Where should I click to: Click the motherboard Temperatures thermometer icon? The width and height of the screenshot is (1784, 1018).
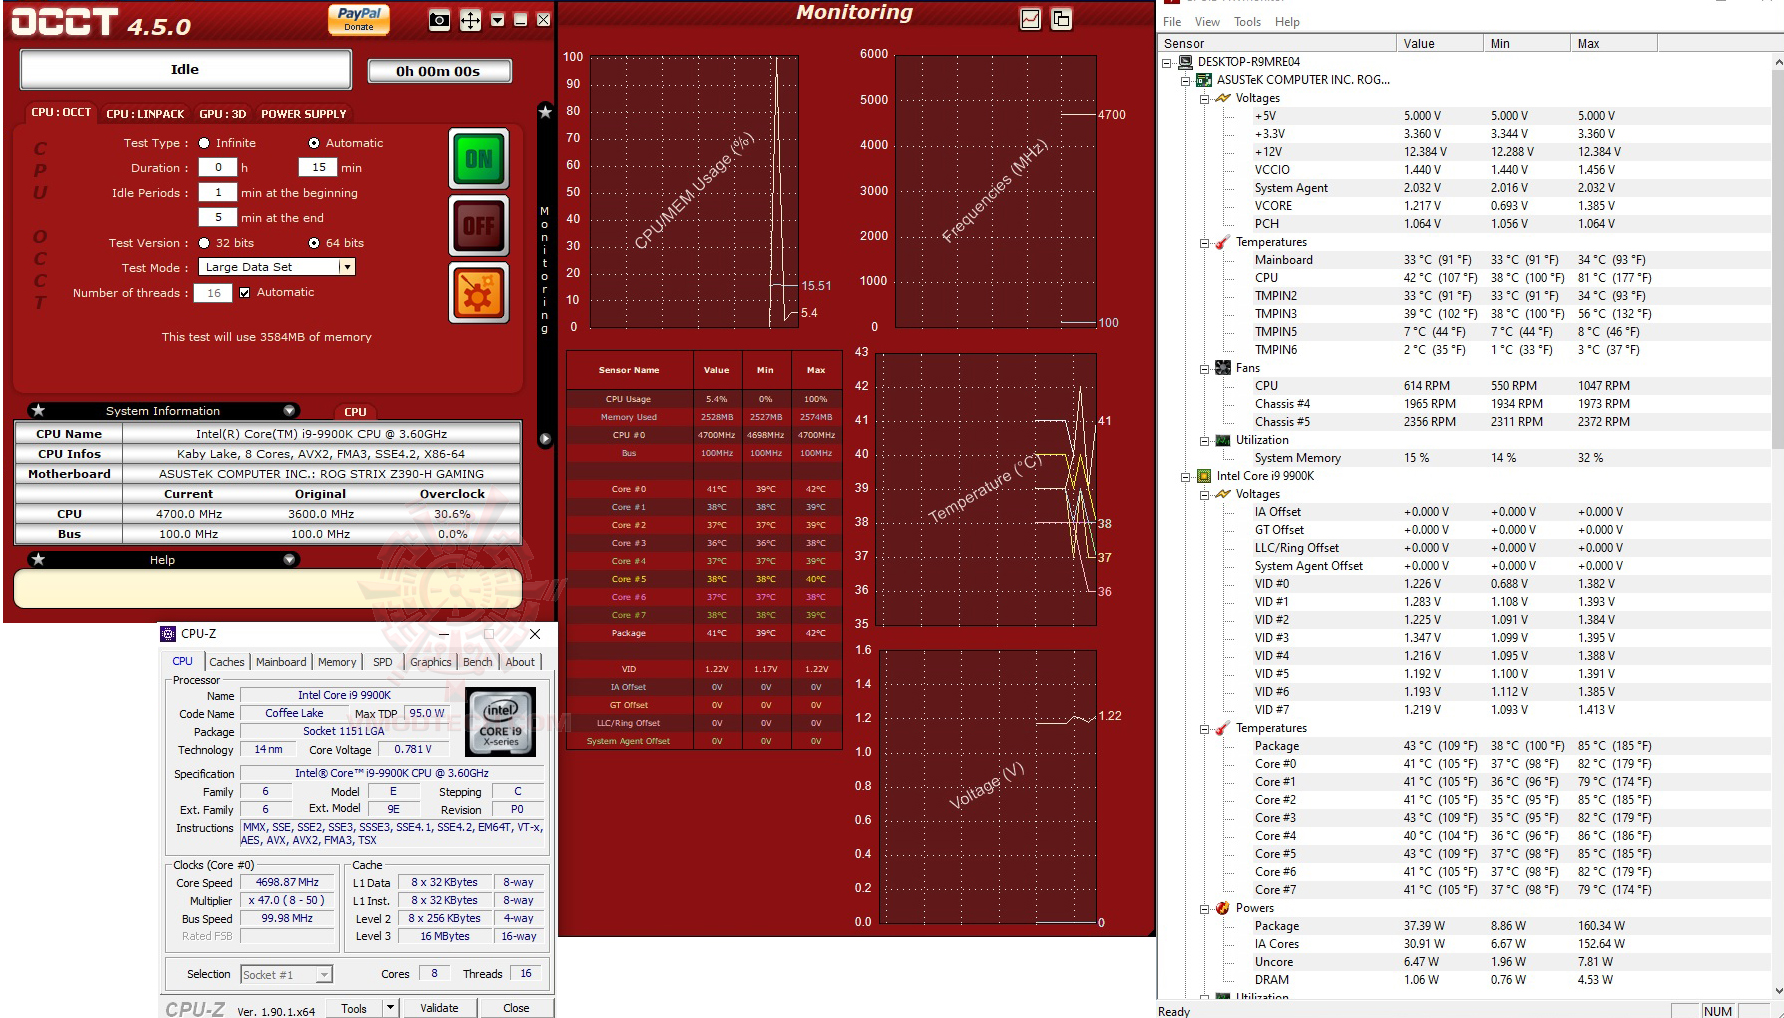point(1222,242)
